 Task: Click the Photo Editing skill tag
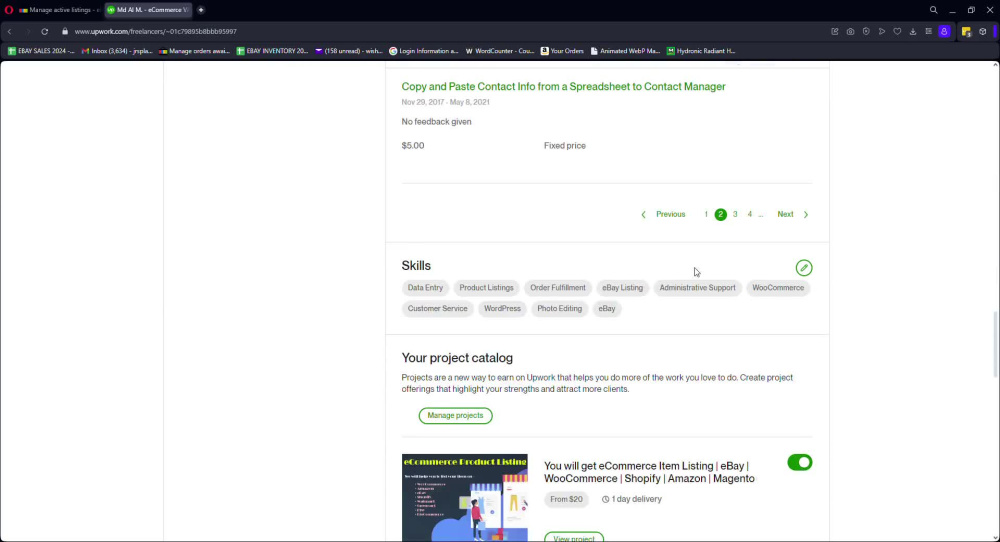[559, 309]
